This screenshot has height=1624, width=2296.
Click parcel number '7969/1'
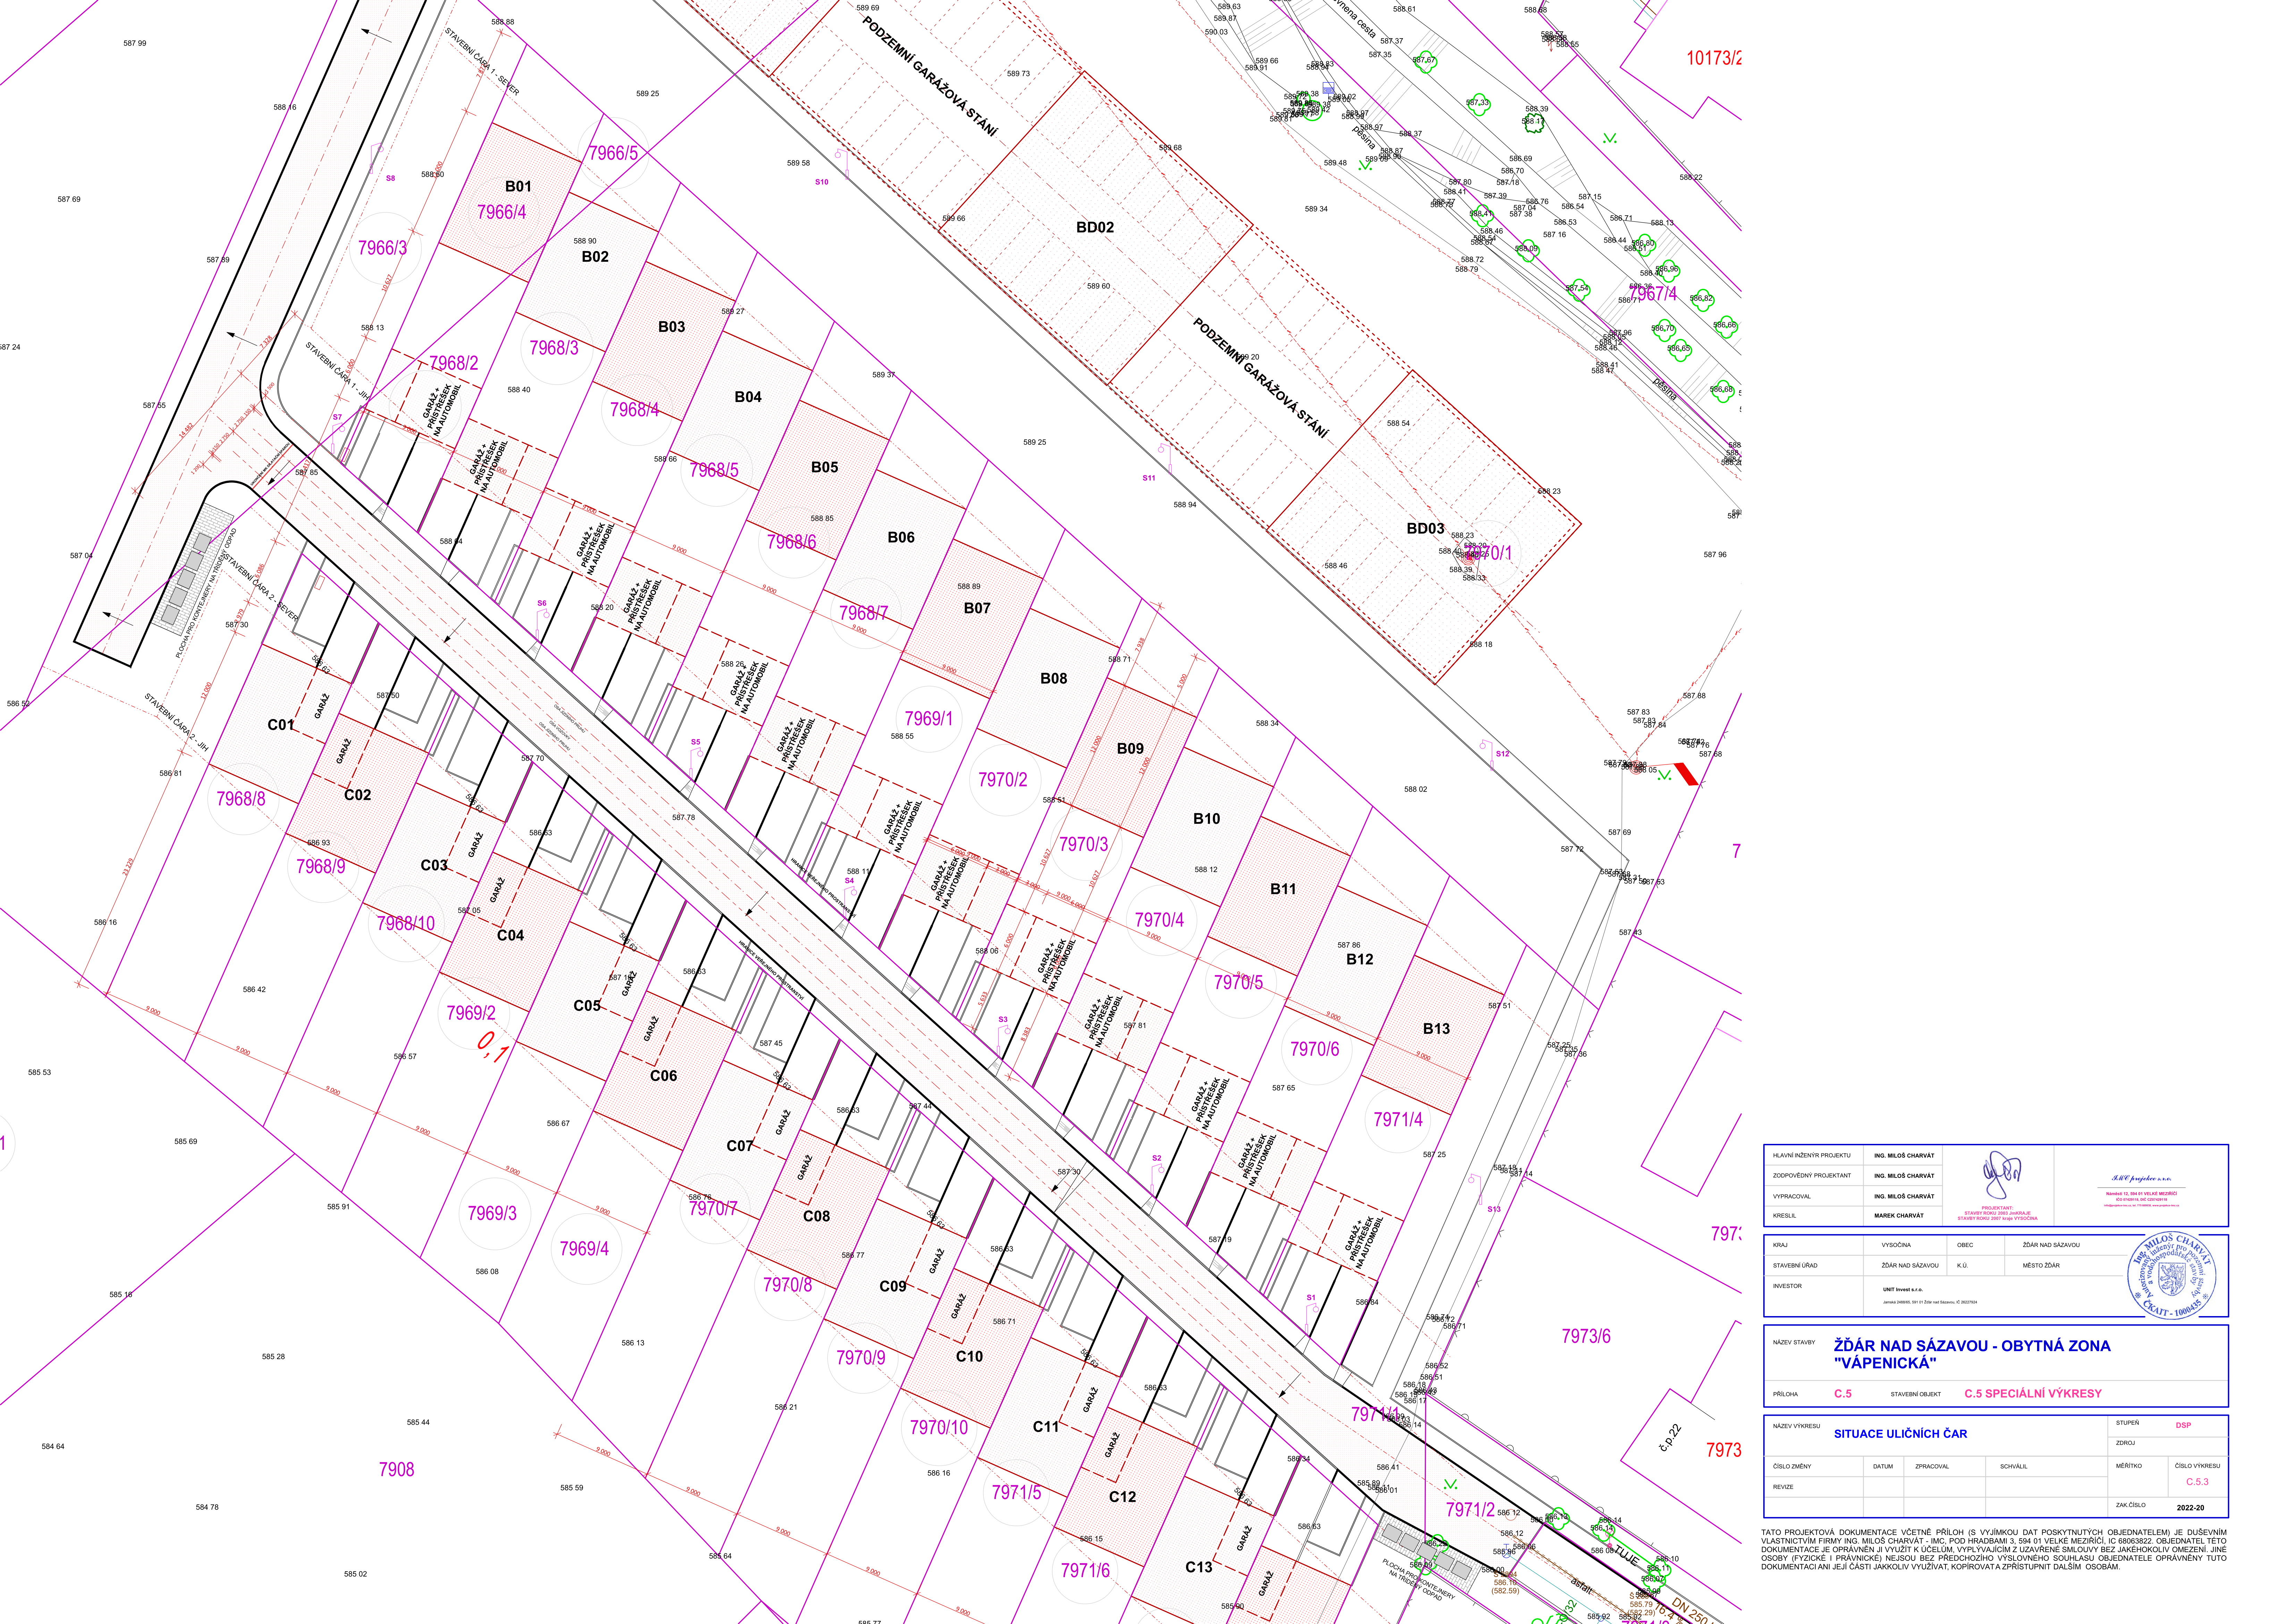click(x=929, y=719)
